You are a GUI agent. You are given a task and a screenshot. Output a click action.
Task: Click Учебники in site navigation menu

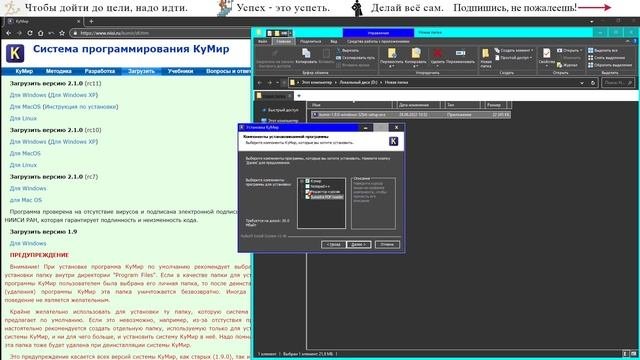(x=180, y=71)
